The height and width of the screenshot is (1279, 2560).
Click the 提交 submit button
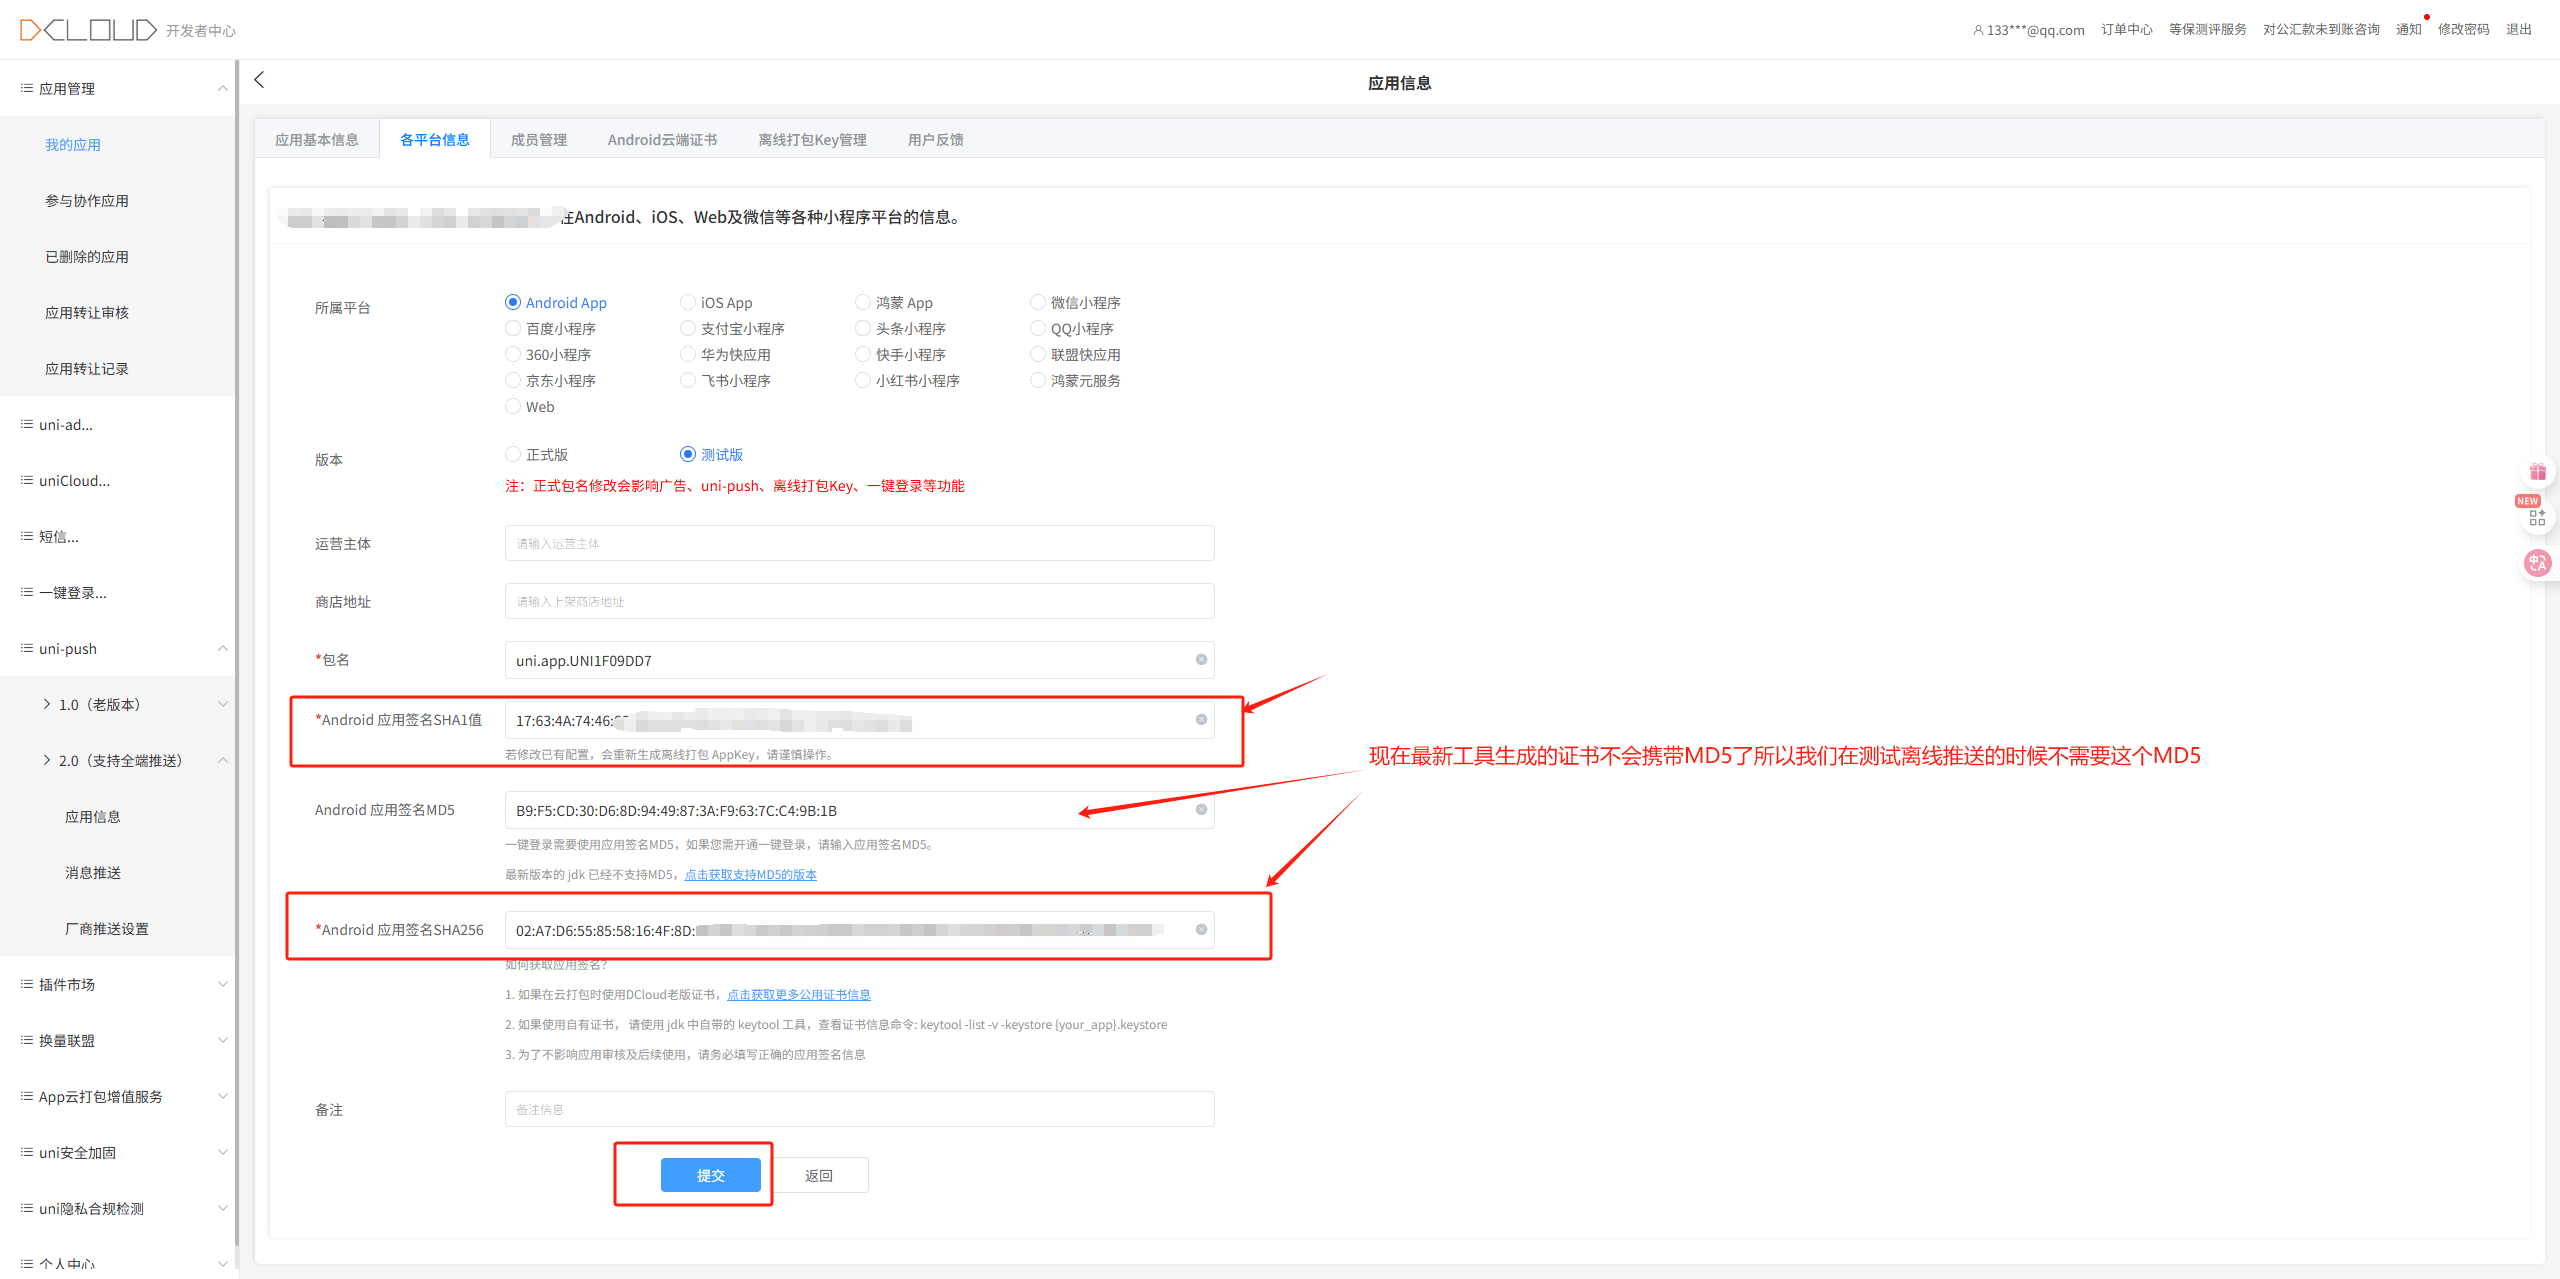pos(711,1175)
